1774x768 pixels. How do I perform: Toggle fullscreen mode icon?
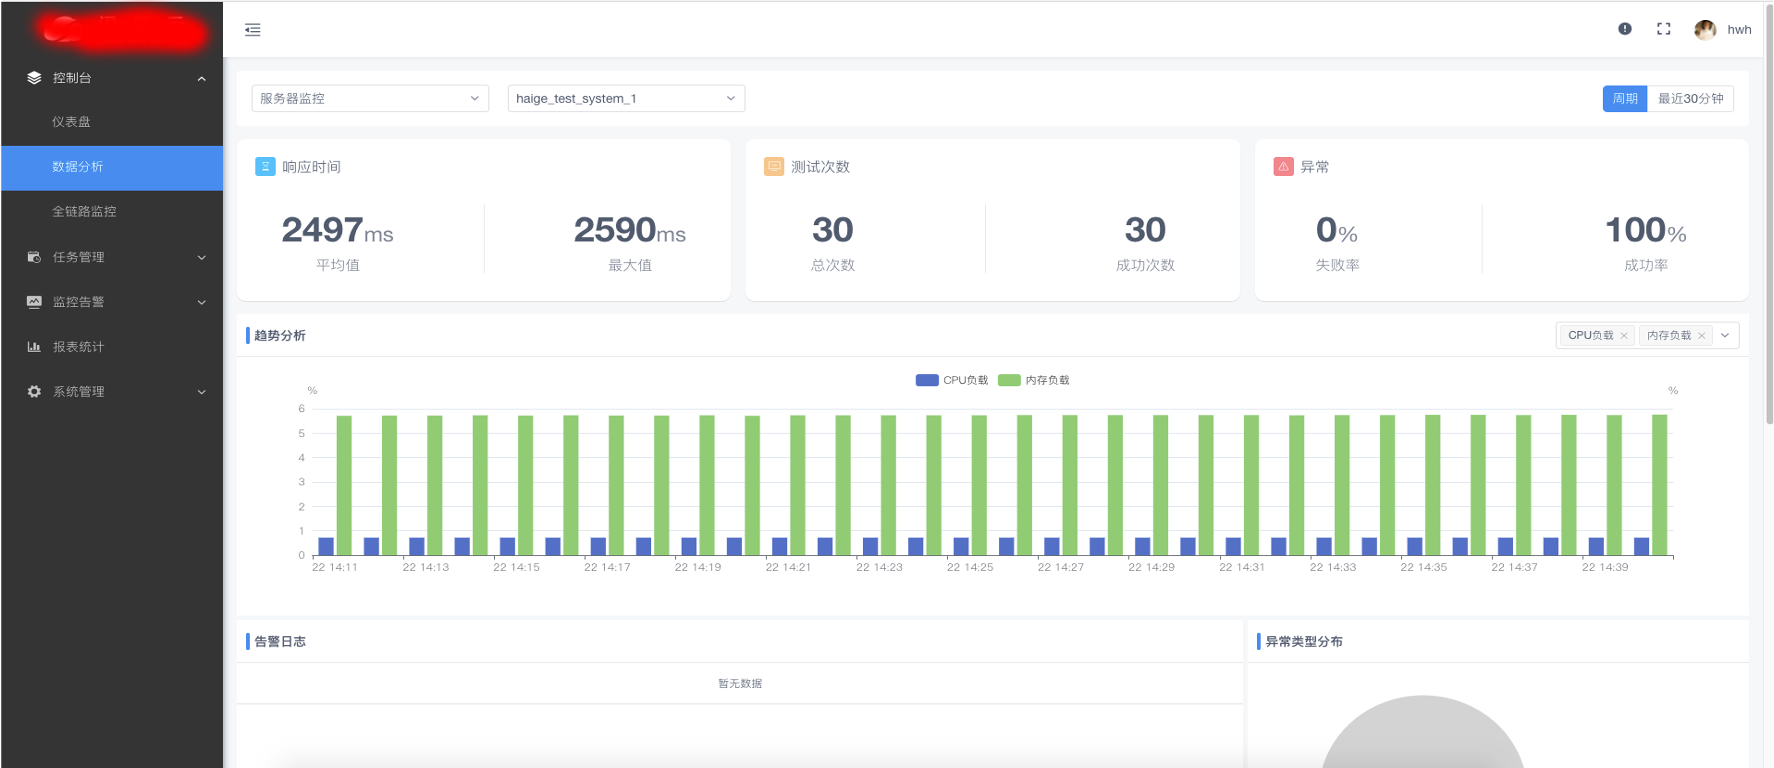pos(1664,29)
